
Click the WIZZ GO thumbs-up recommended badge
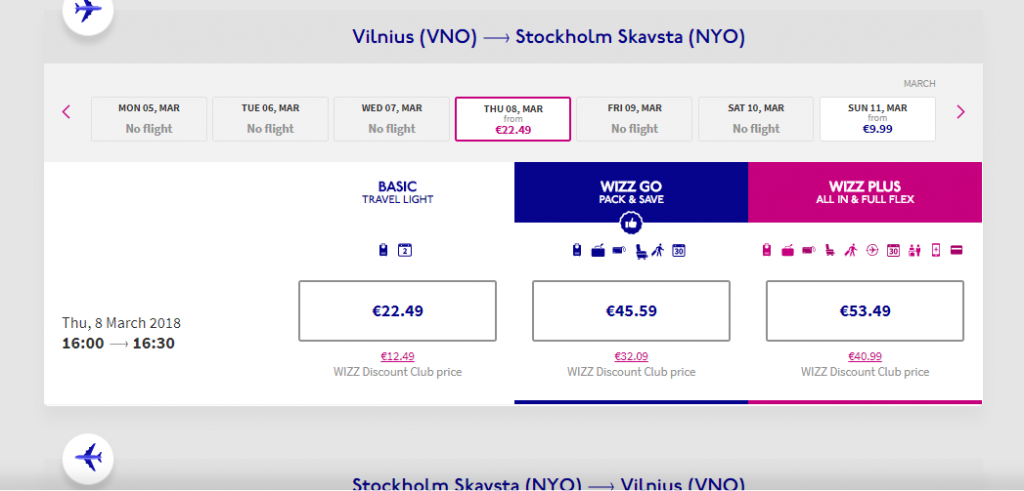pos(631,223)
